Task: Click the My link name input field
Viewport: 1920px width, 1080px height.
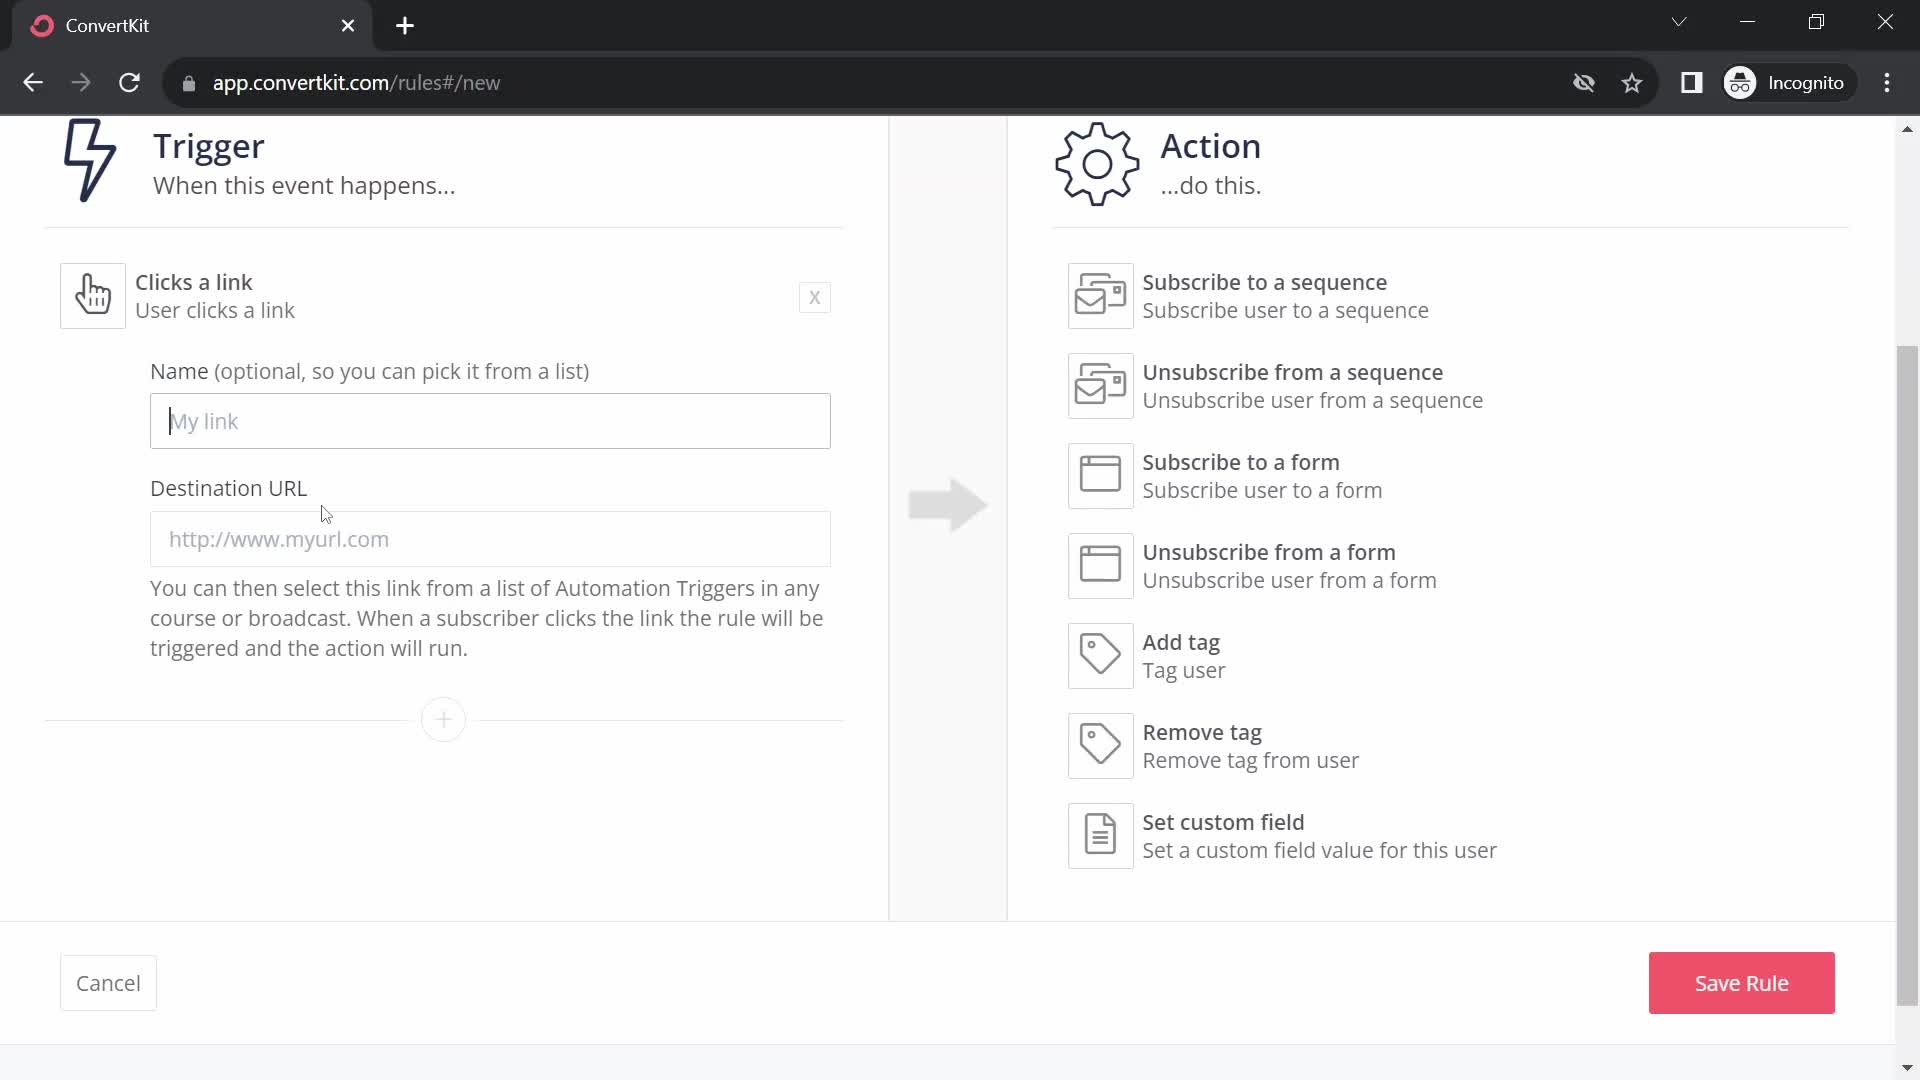Action: point(491,419)
